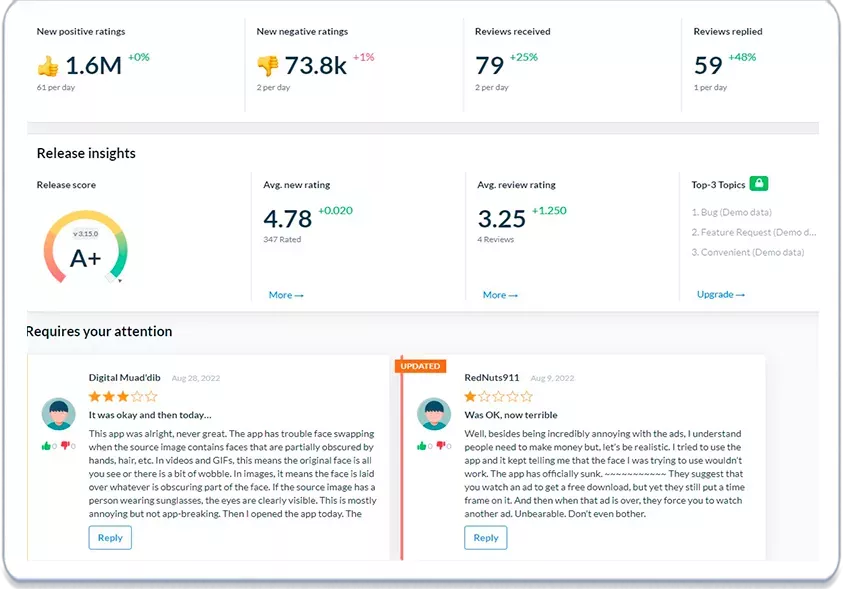The height and width of the screenshot is (589, 843).
Task: Click the date Aug 9, 2022
Action: click(x=552, y=378)
